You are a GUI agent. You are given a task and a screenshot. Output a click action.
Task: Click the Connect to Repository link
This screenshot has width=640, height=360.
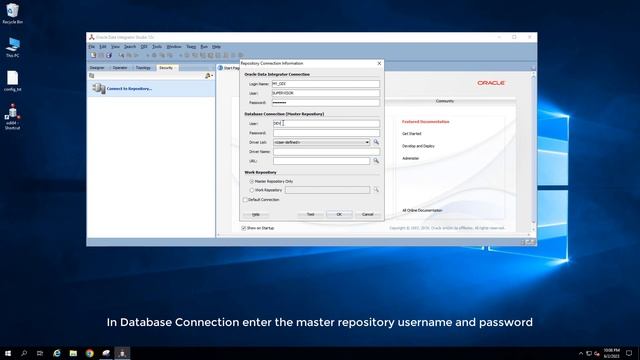[x=129, y=89]
